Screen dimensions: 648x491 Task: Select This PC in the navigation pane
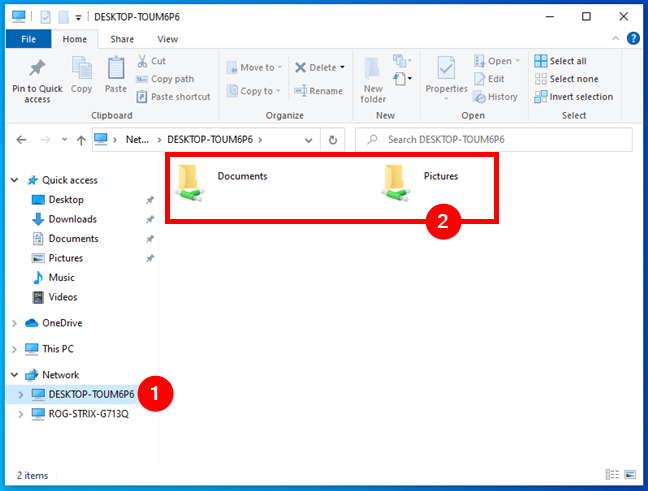point(58,349)
